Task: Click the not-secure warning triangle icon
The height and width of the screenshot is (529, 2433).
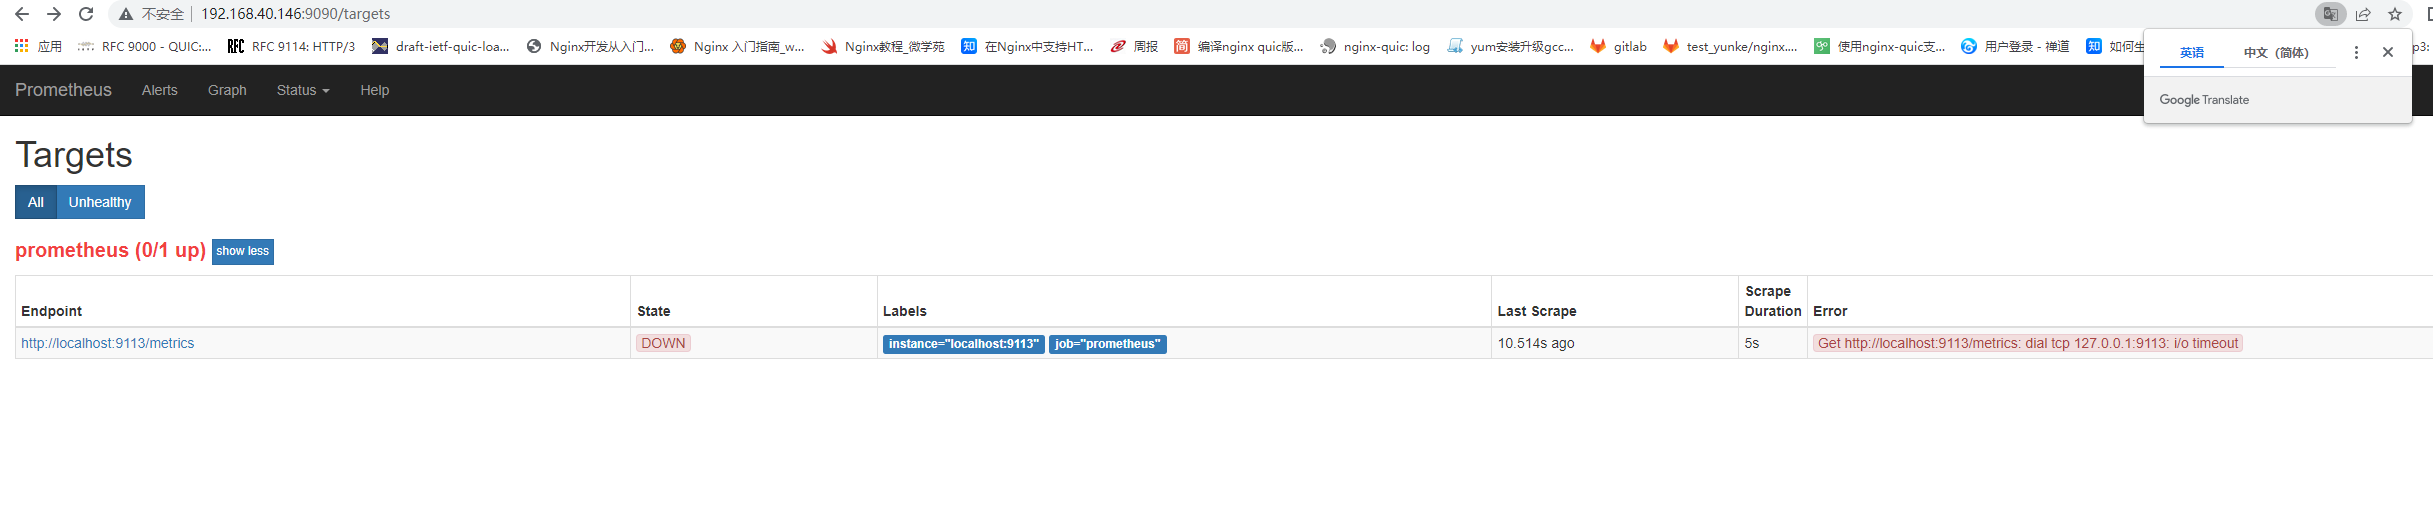Action: [126, 14]
